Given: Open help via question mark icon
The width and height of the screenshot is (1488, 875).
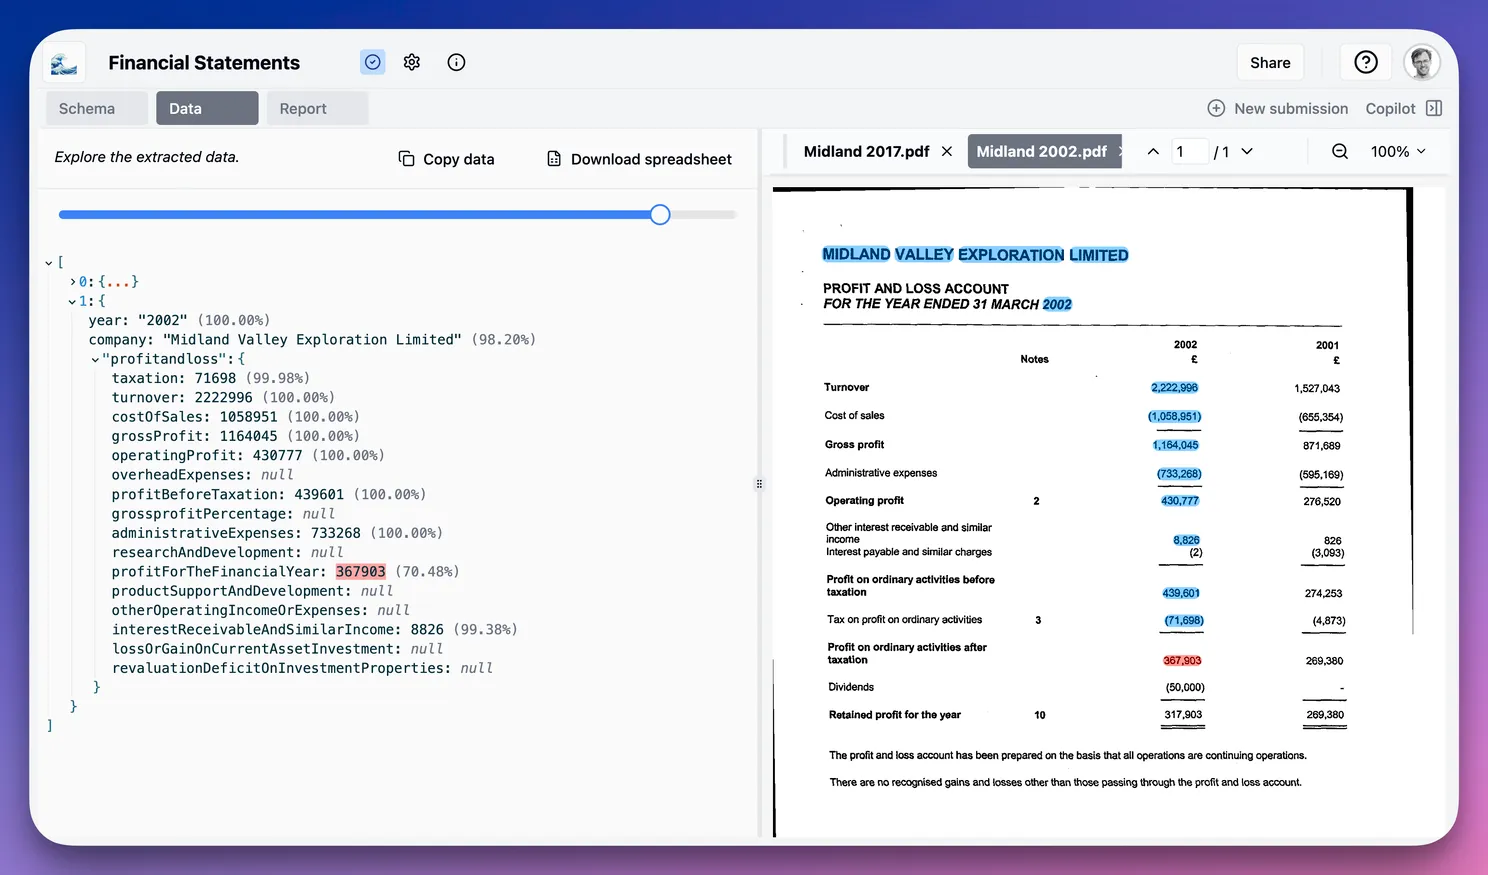Looking at the screenshot, I should click(x=1365, y=62).
